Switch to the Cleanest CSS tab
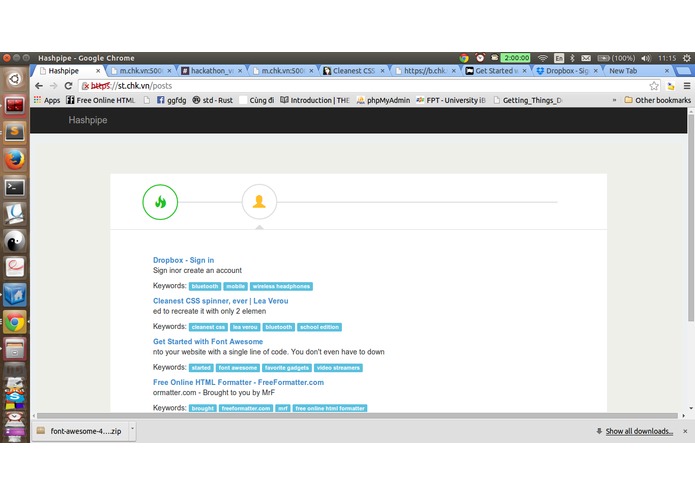 [354, 71]
